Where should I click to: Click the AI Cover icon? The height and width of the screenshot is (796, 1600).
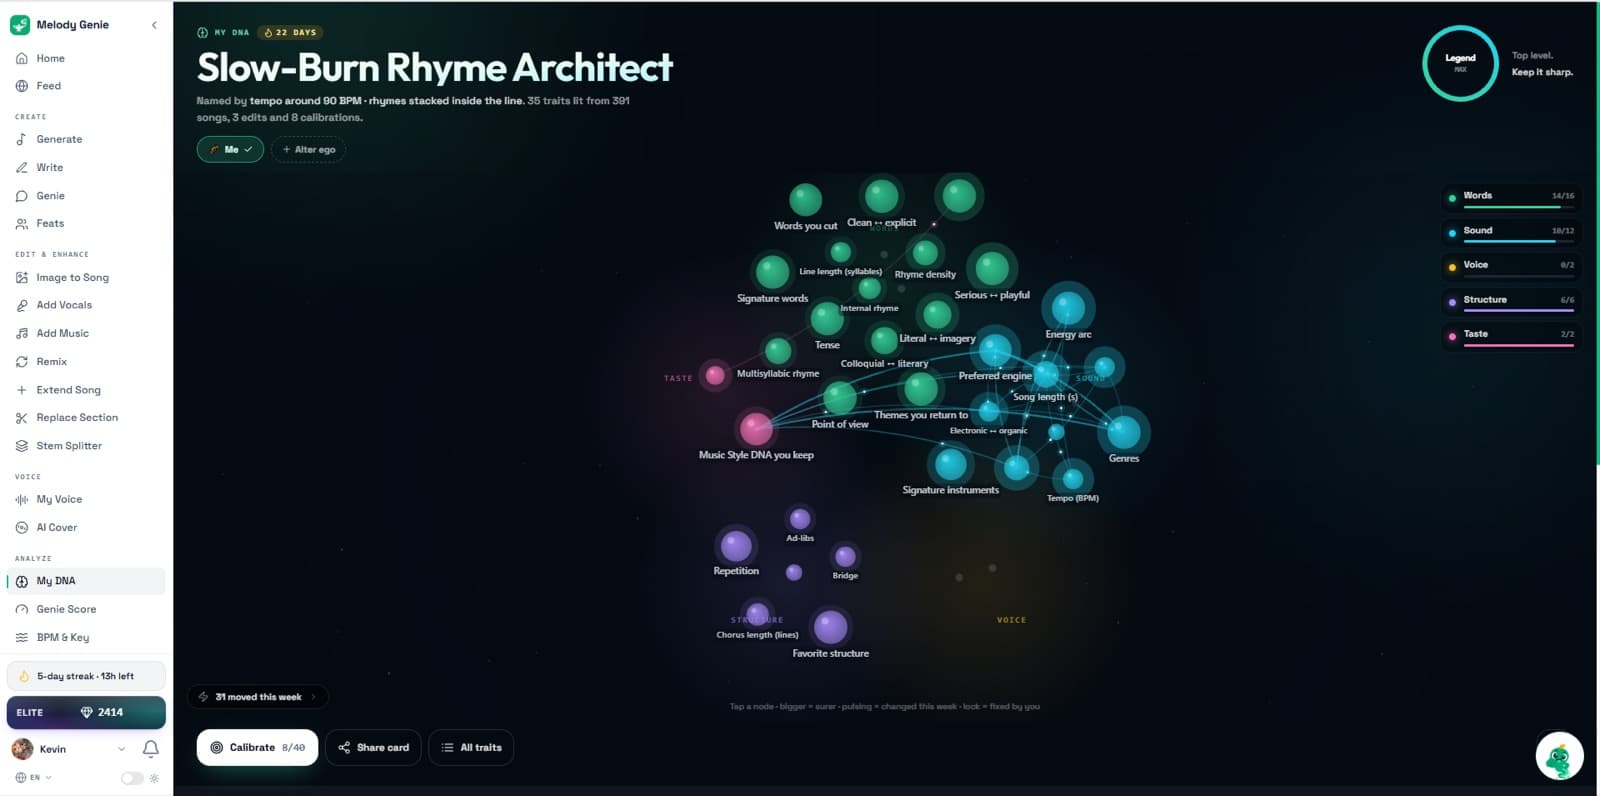pyautogui.click(x=22, y=527)
